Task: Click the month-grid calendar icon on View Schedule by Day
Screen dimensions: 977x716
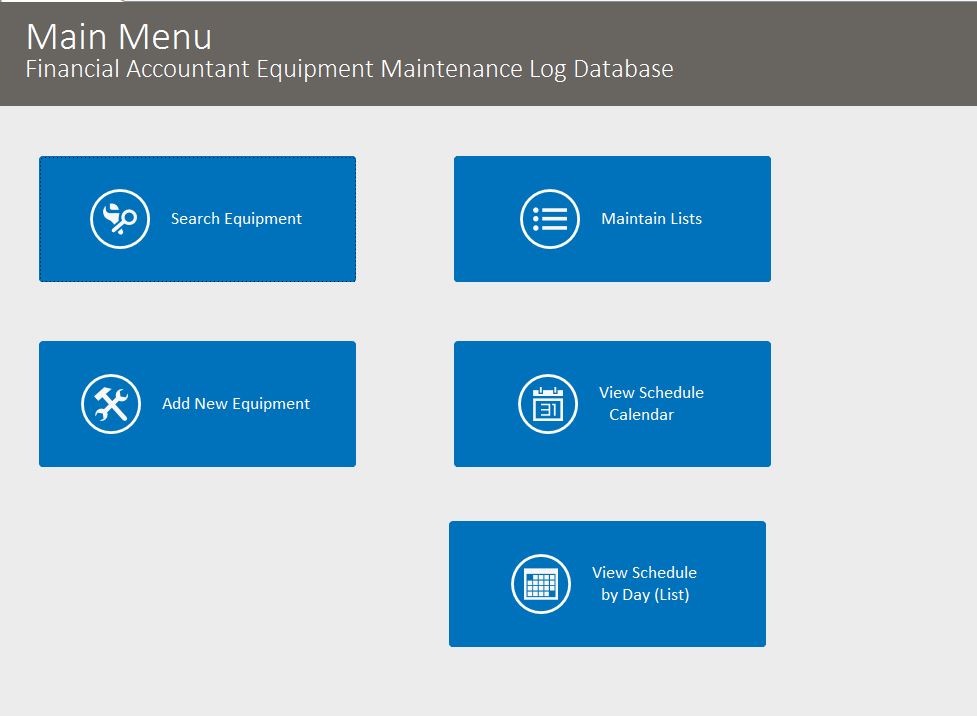Action: coord(540,583)
